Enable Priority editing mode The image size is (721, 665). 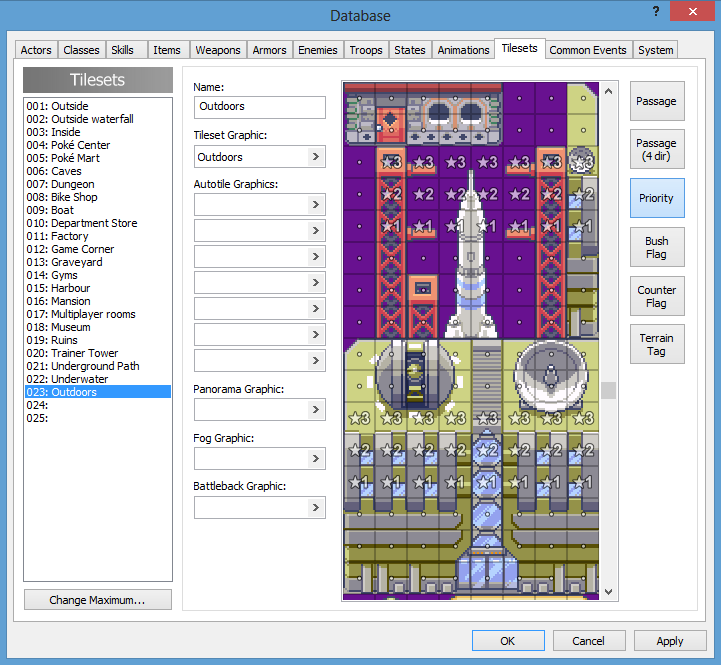coord(657,198)
